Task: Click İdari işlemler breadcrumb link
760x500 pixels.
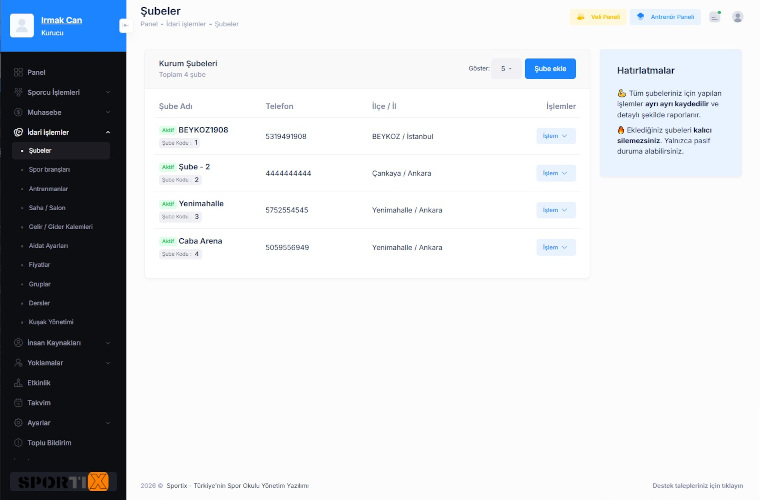Action: coord(186,24)
